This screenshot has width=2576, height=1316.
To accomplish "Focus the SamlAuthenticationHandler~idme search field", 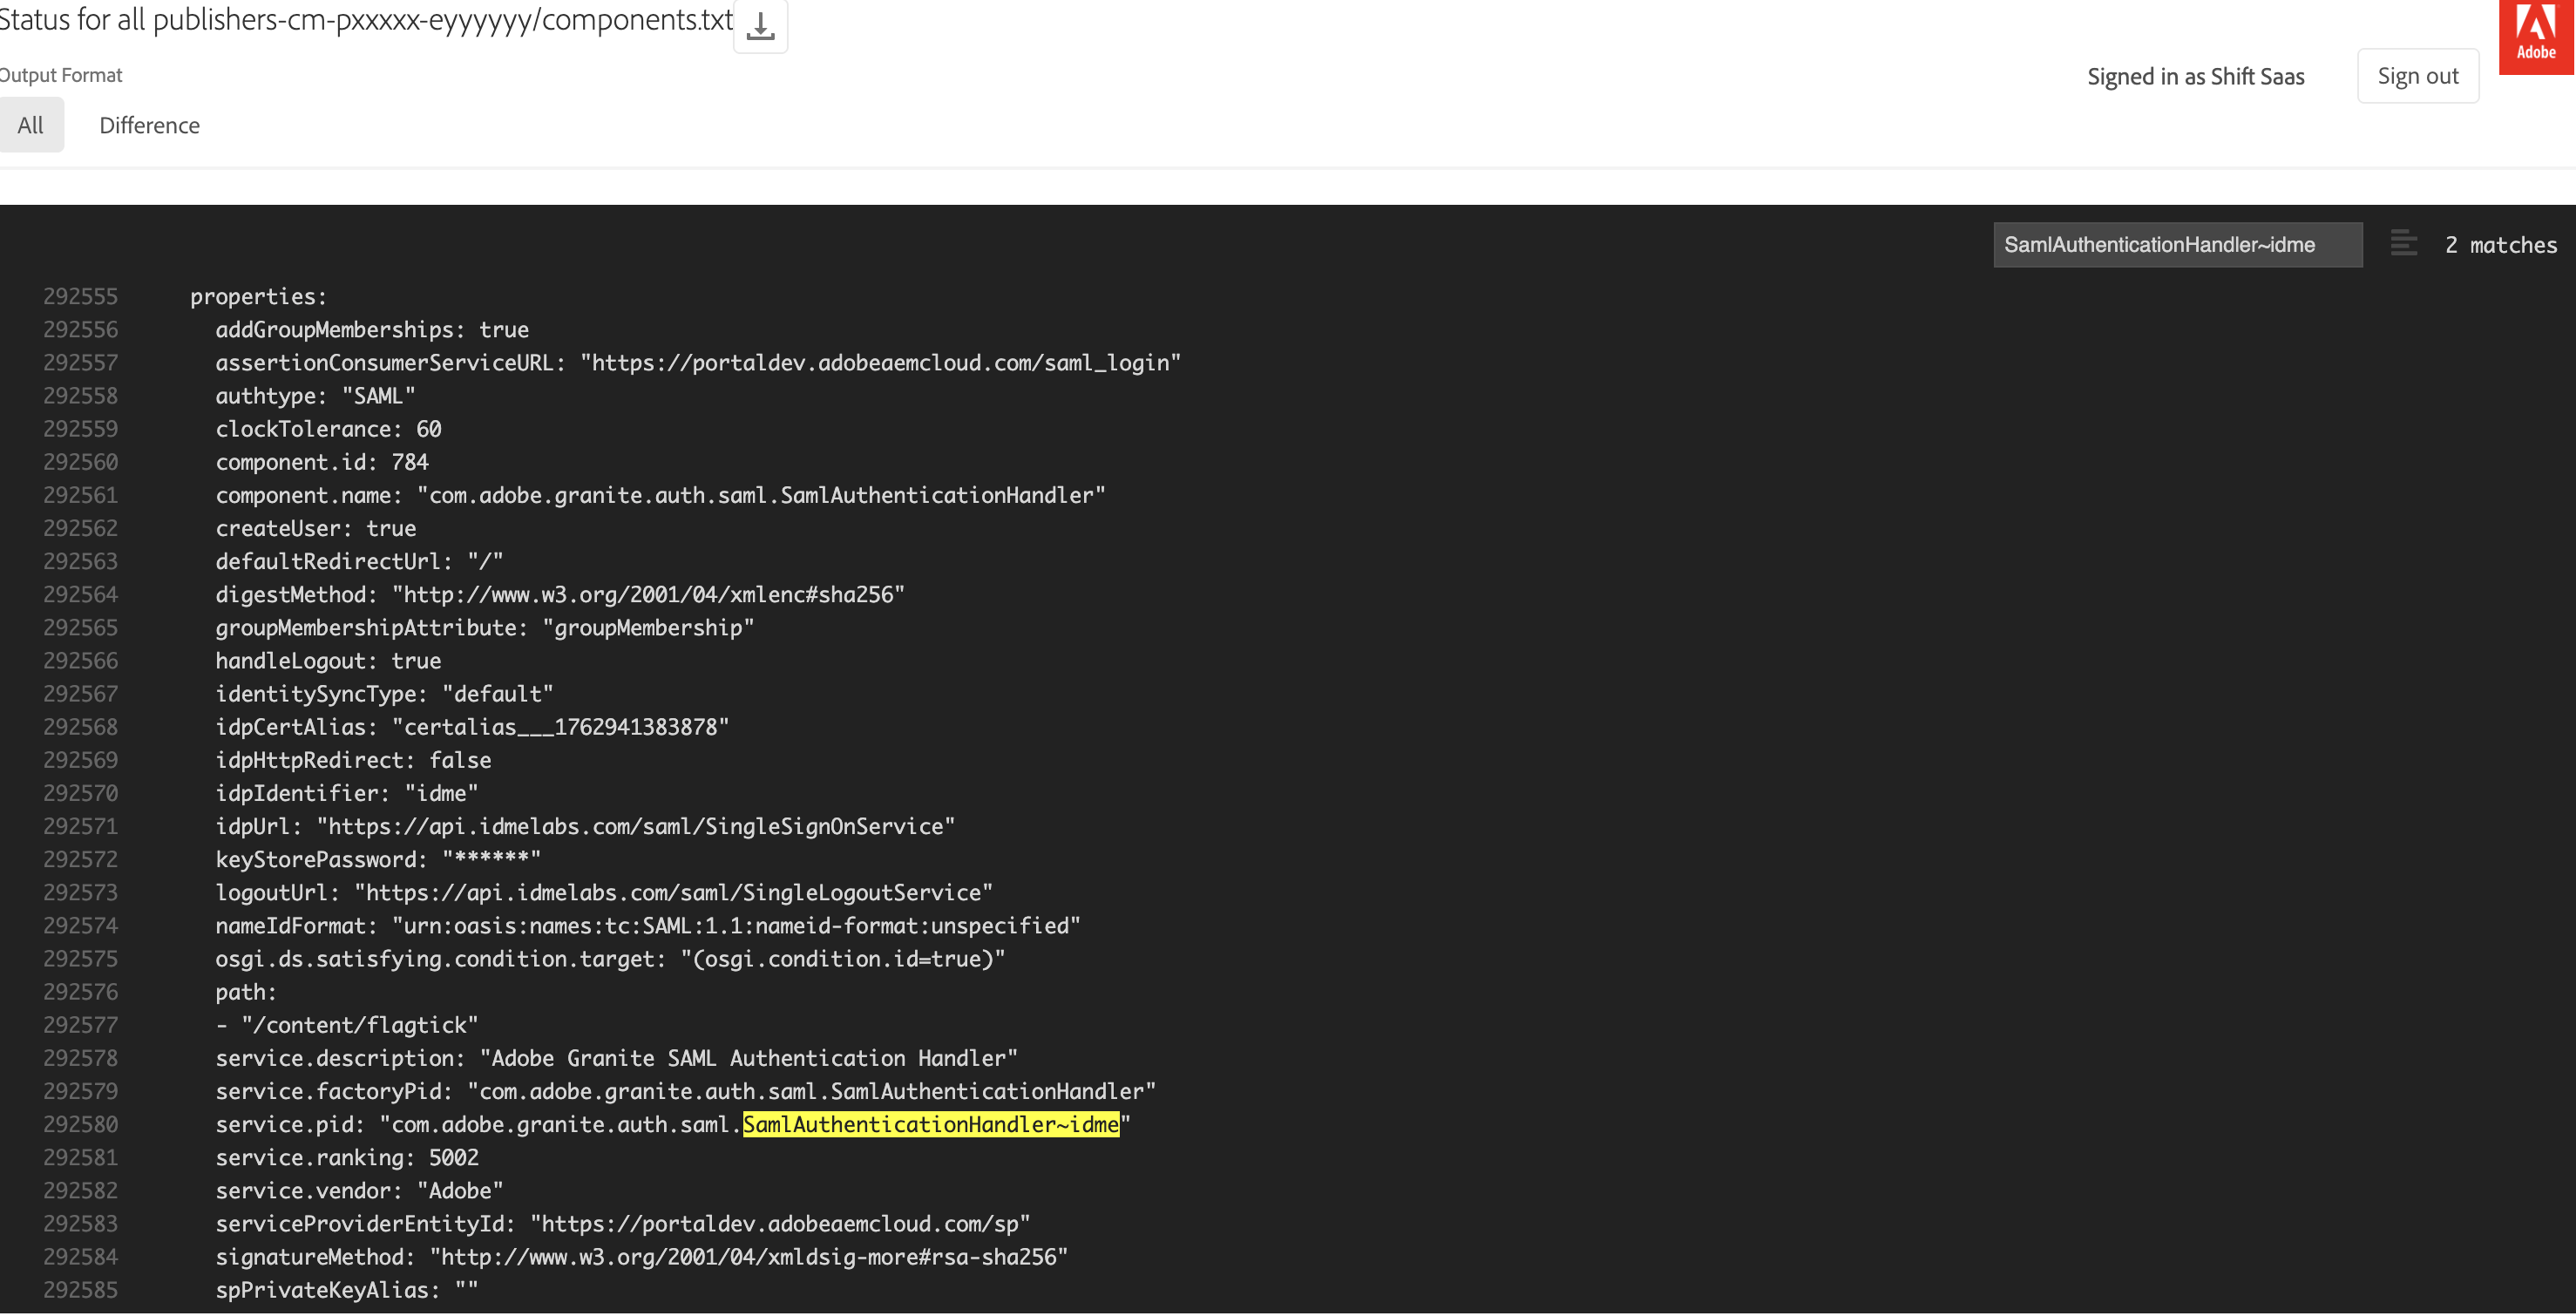I will click(x=2176, y=244).
